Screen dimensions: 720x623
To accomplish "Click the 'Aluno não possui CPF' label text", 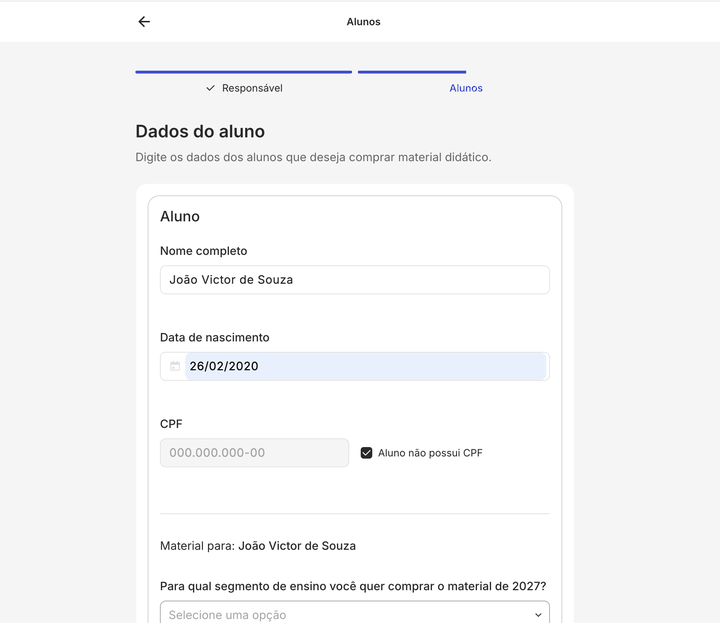I will pos(430,453).
